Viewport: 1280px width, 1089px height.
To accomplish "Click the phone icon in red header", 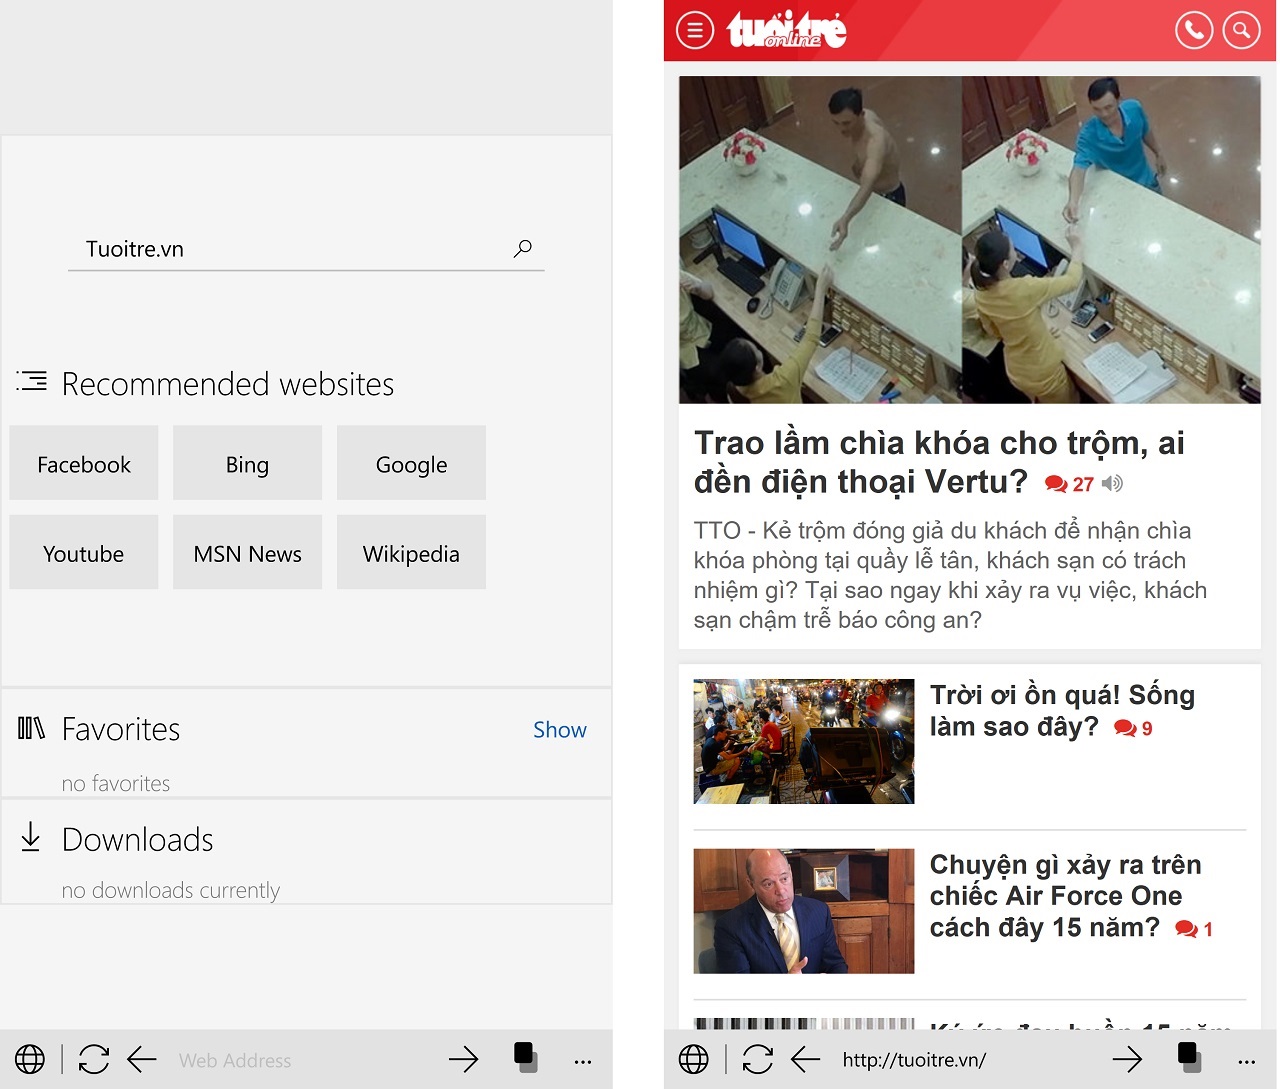I will pos(1194,30).
